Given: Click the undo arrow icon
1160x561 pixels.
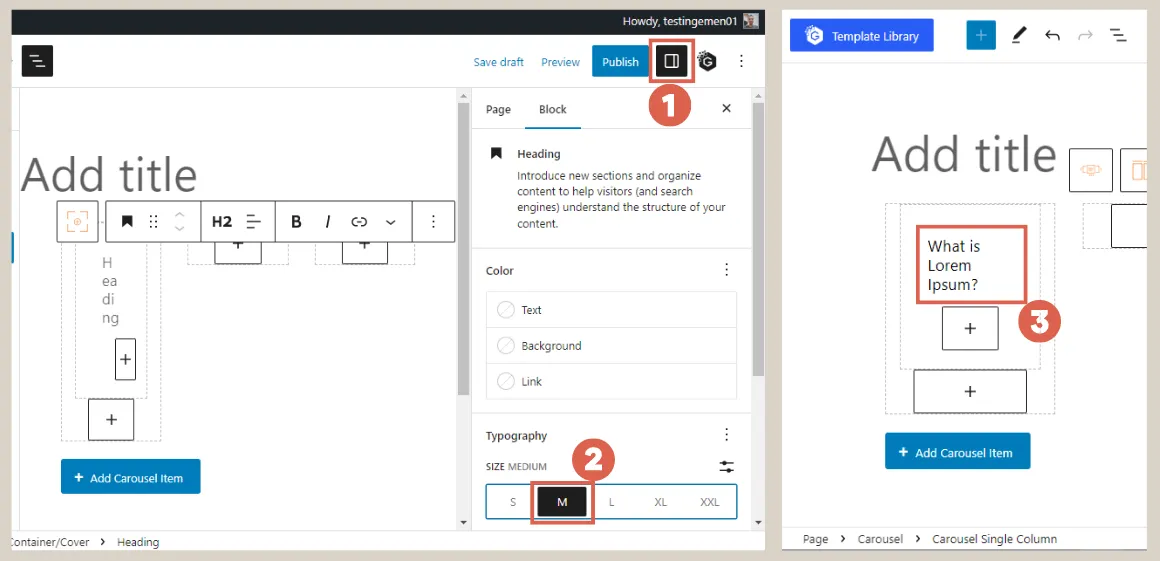Looking at the screenshot, I should [1052, 36].
